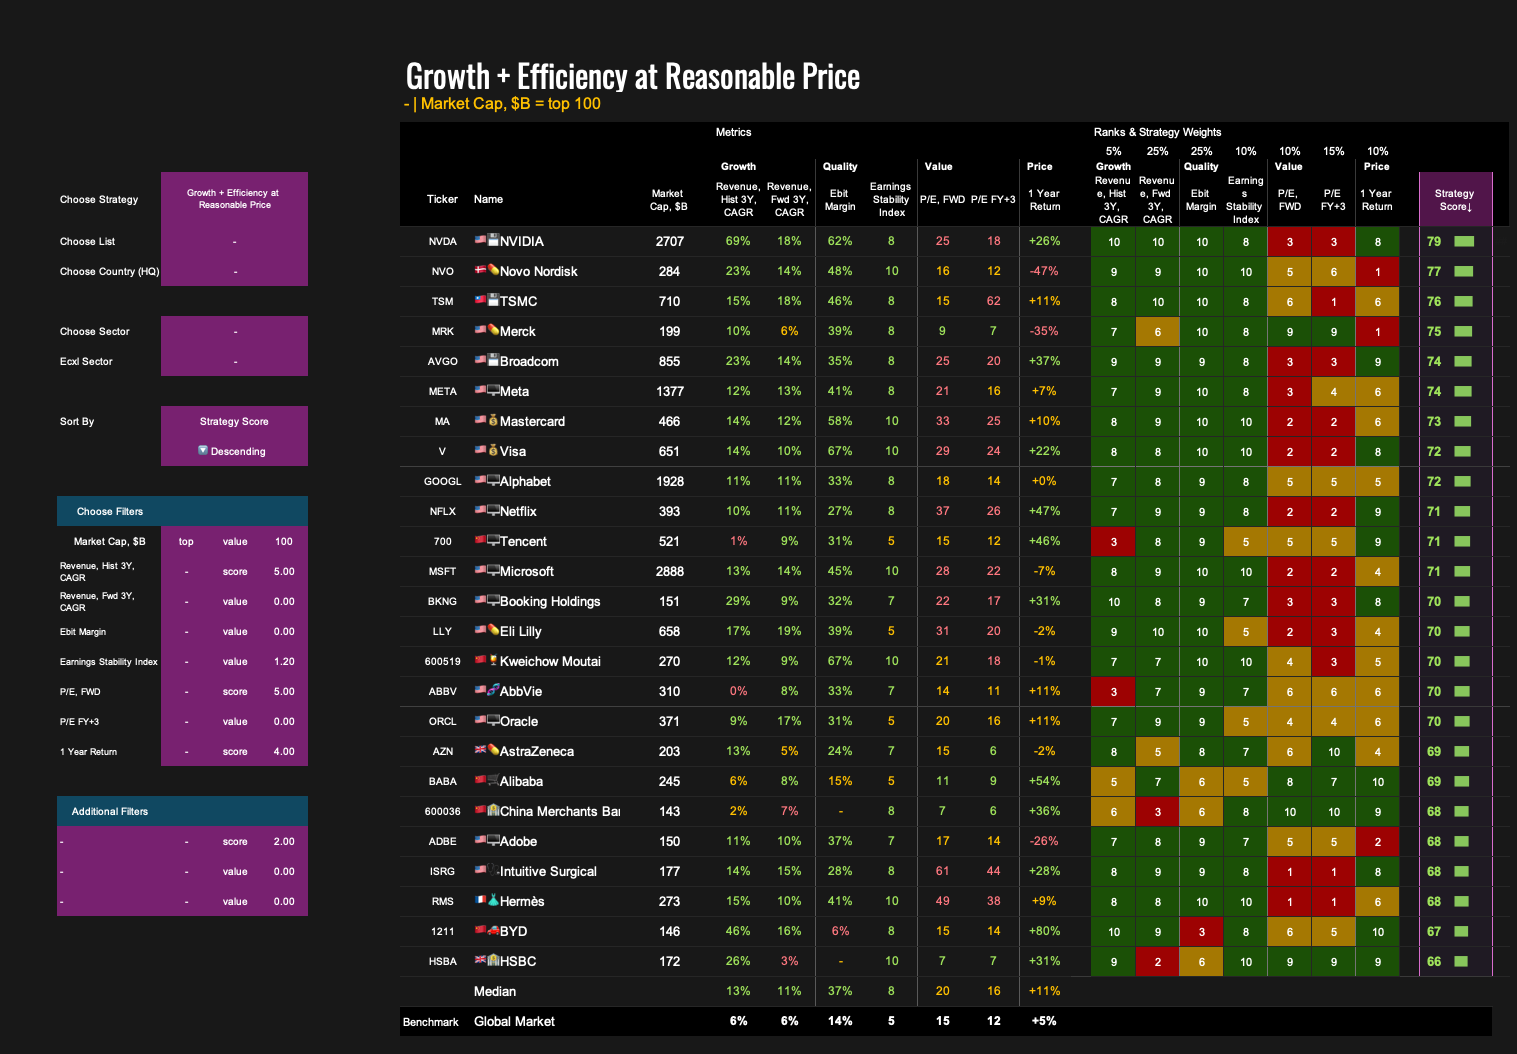
Task: Click the 'Growth + Efficiency at Reasonable Price' title
Action: [x=633, y=76]
